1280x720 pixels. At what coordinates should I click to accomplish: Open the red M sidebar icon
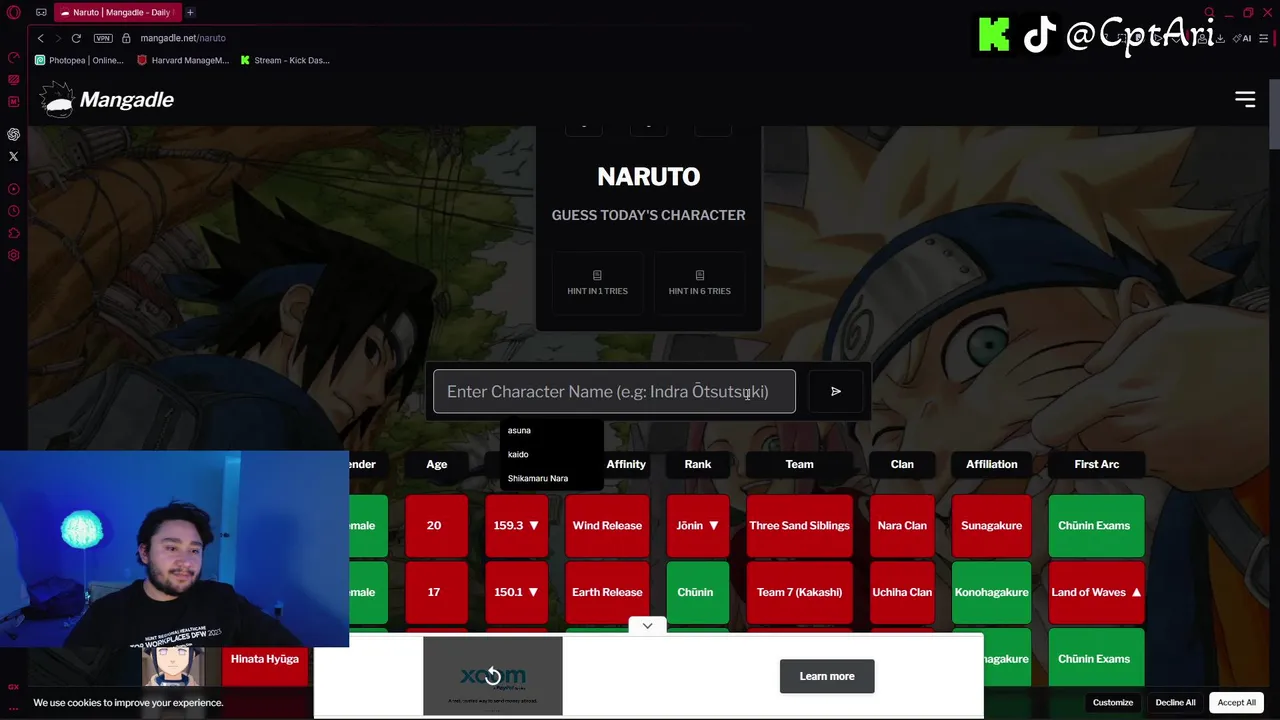(x=13, y=101)
